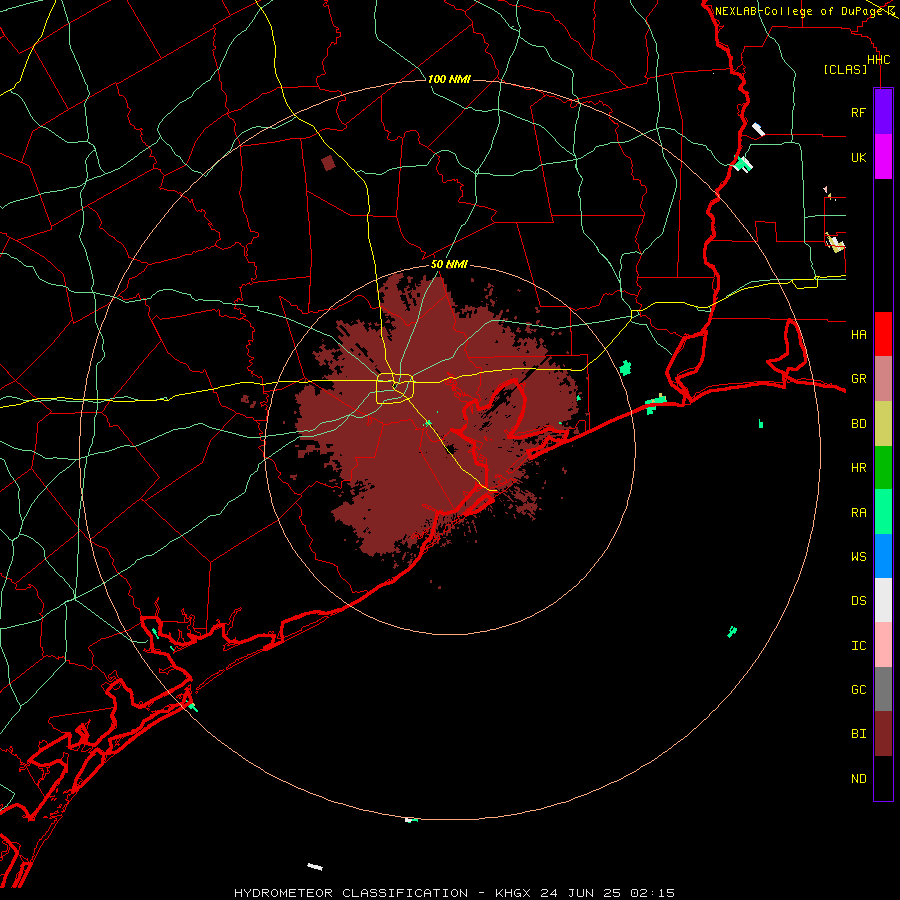The image size is (900, 900).
Task: Click the RF purple legend swatch
Action: click(883, 111)
